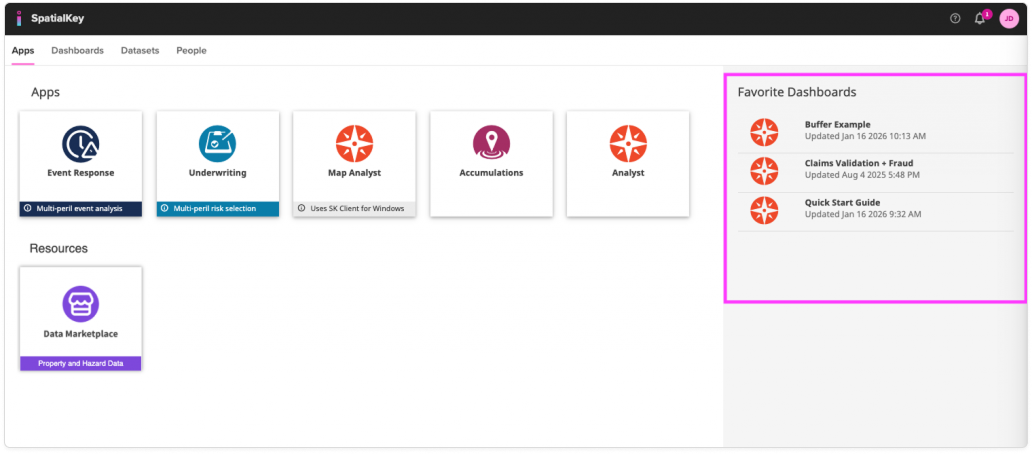
Task: Select the Apps tab
Action: point(22,50)
